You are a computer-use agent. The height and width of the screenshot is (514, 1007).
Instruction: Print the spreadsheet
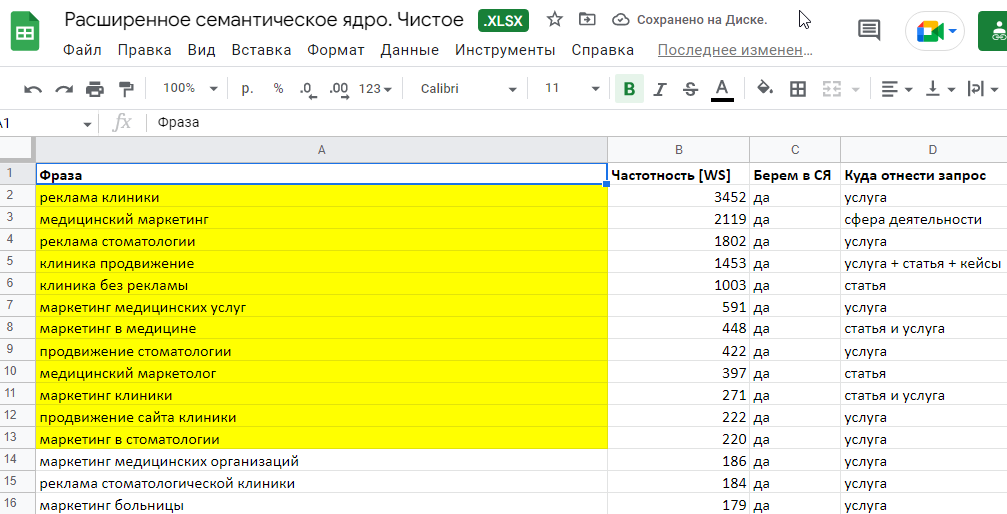point(94,89)
